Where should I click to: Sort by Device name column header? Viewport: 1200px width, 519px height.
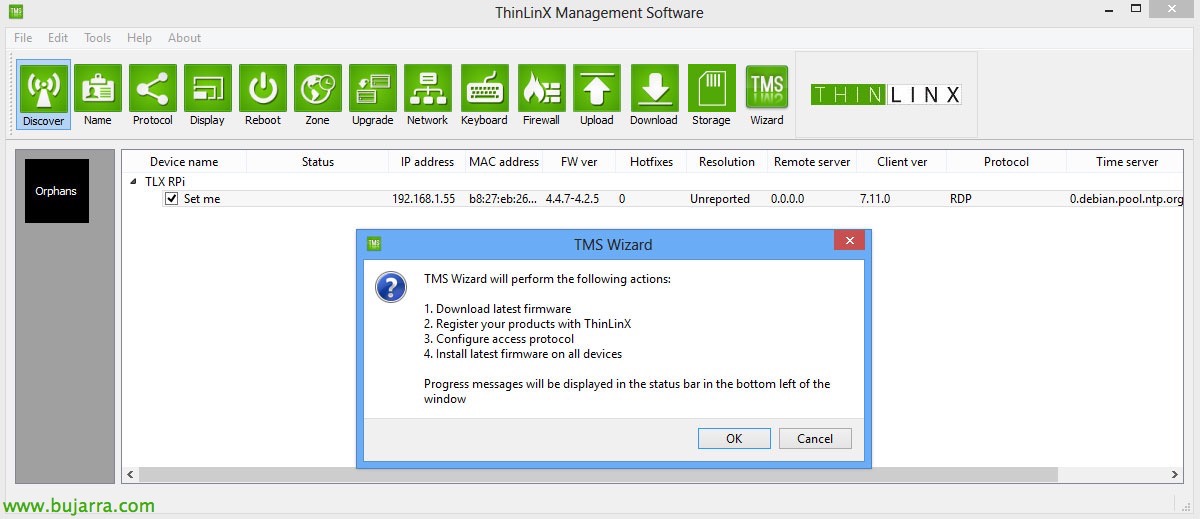point(184,162)
